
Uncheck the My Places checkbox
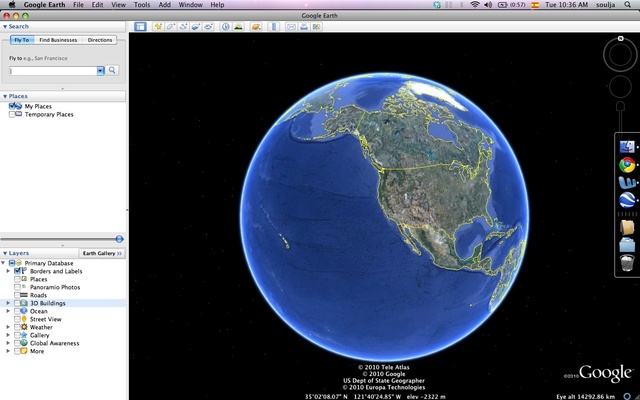(x=12, y=106)
